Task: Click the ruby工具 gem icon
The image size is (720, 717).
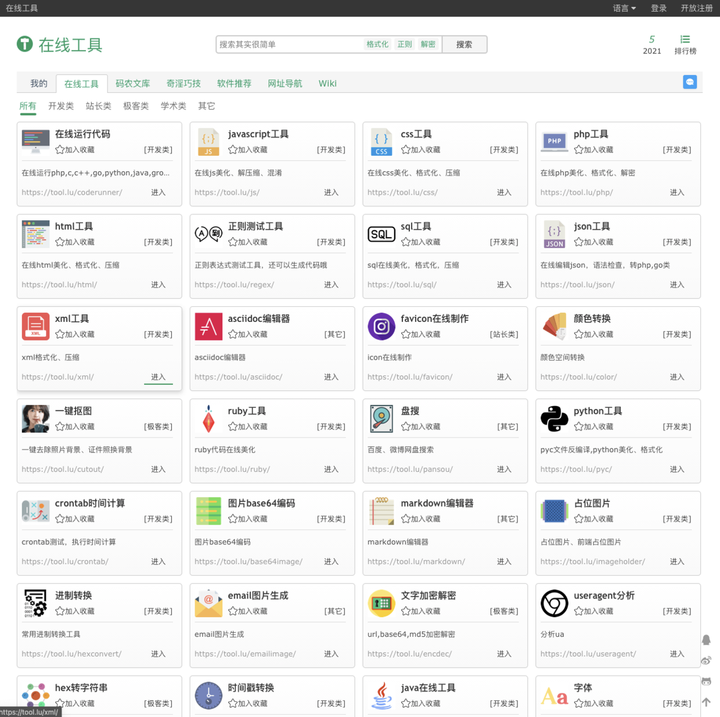Action: point(208,418)
